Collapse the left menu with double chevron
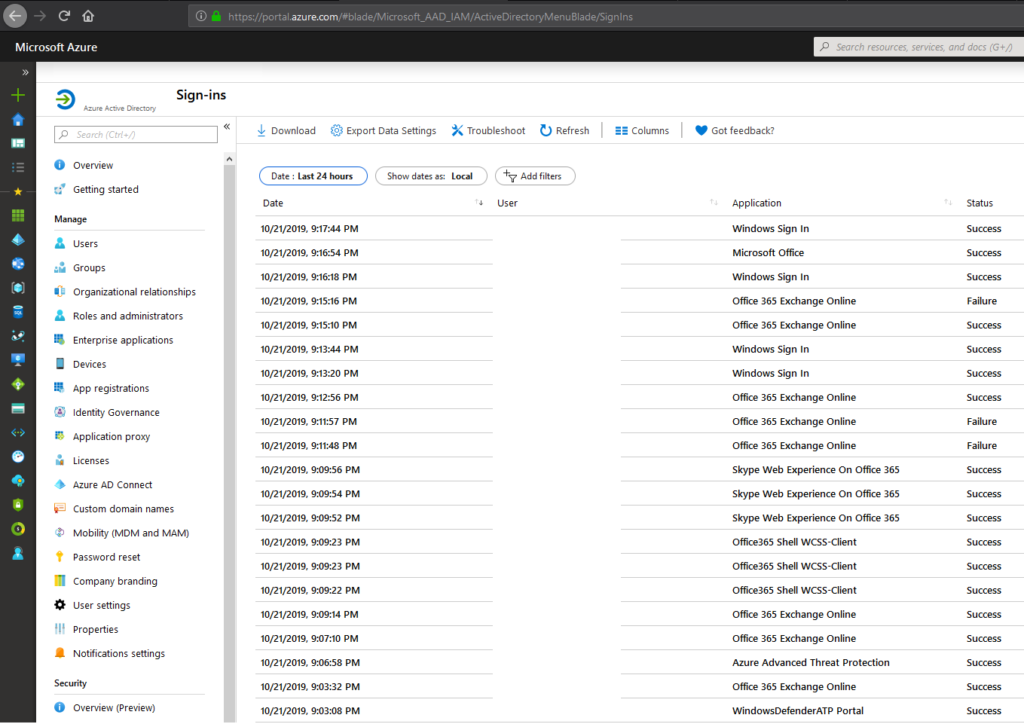 [227, 127]
